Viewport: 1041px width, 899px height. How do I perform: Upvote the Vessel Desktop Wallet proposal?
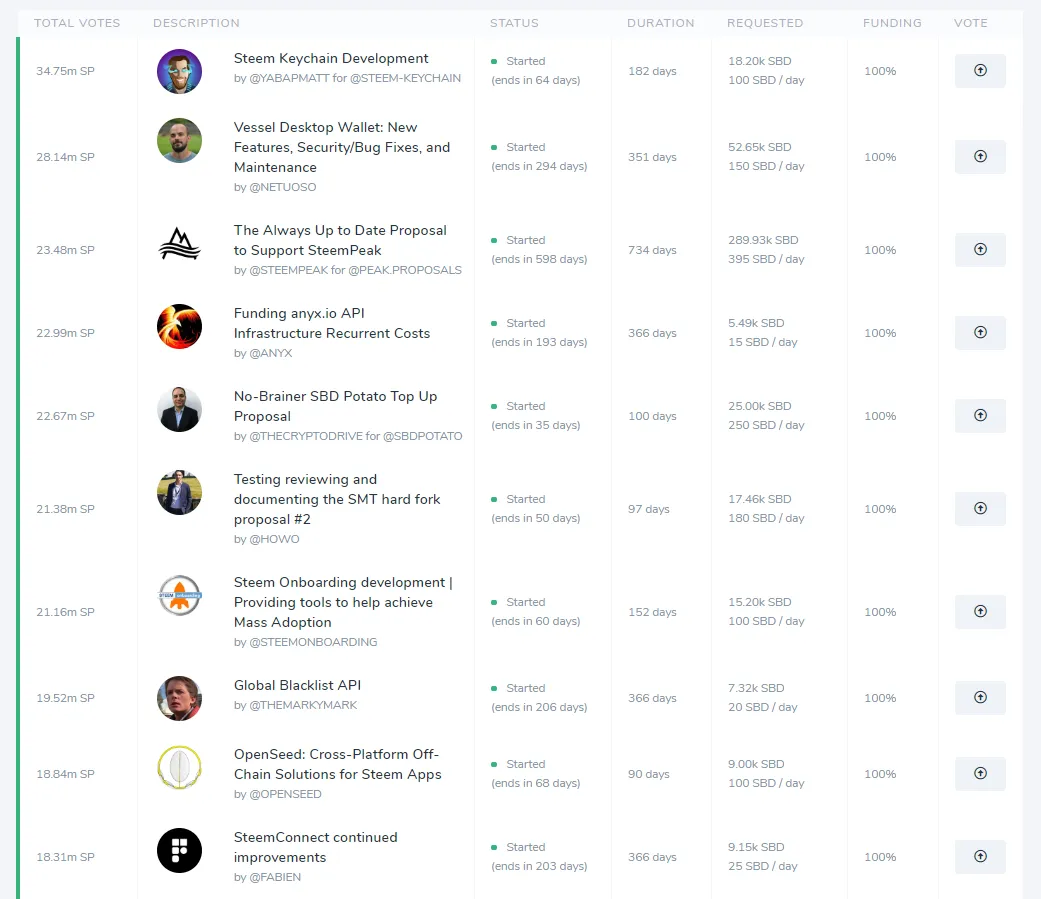coord(980,157)
